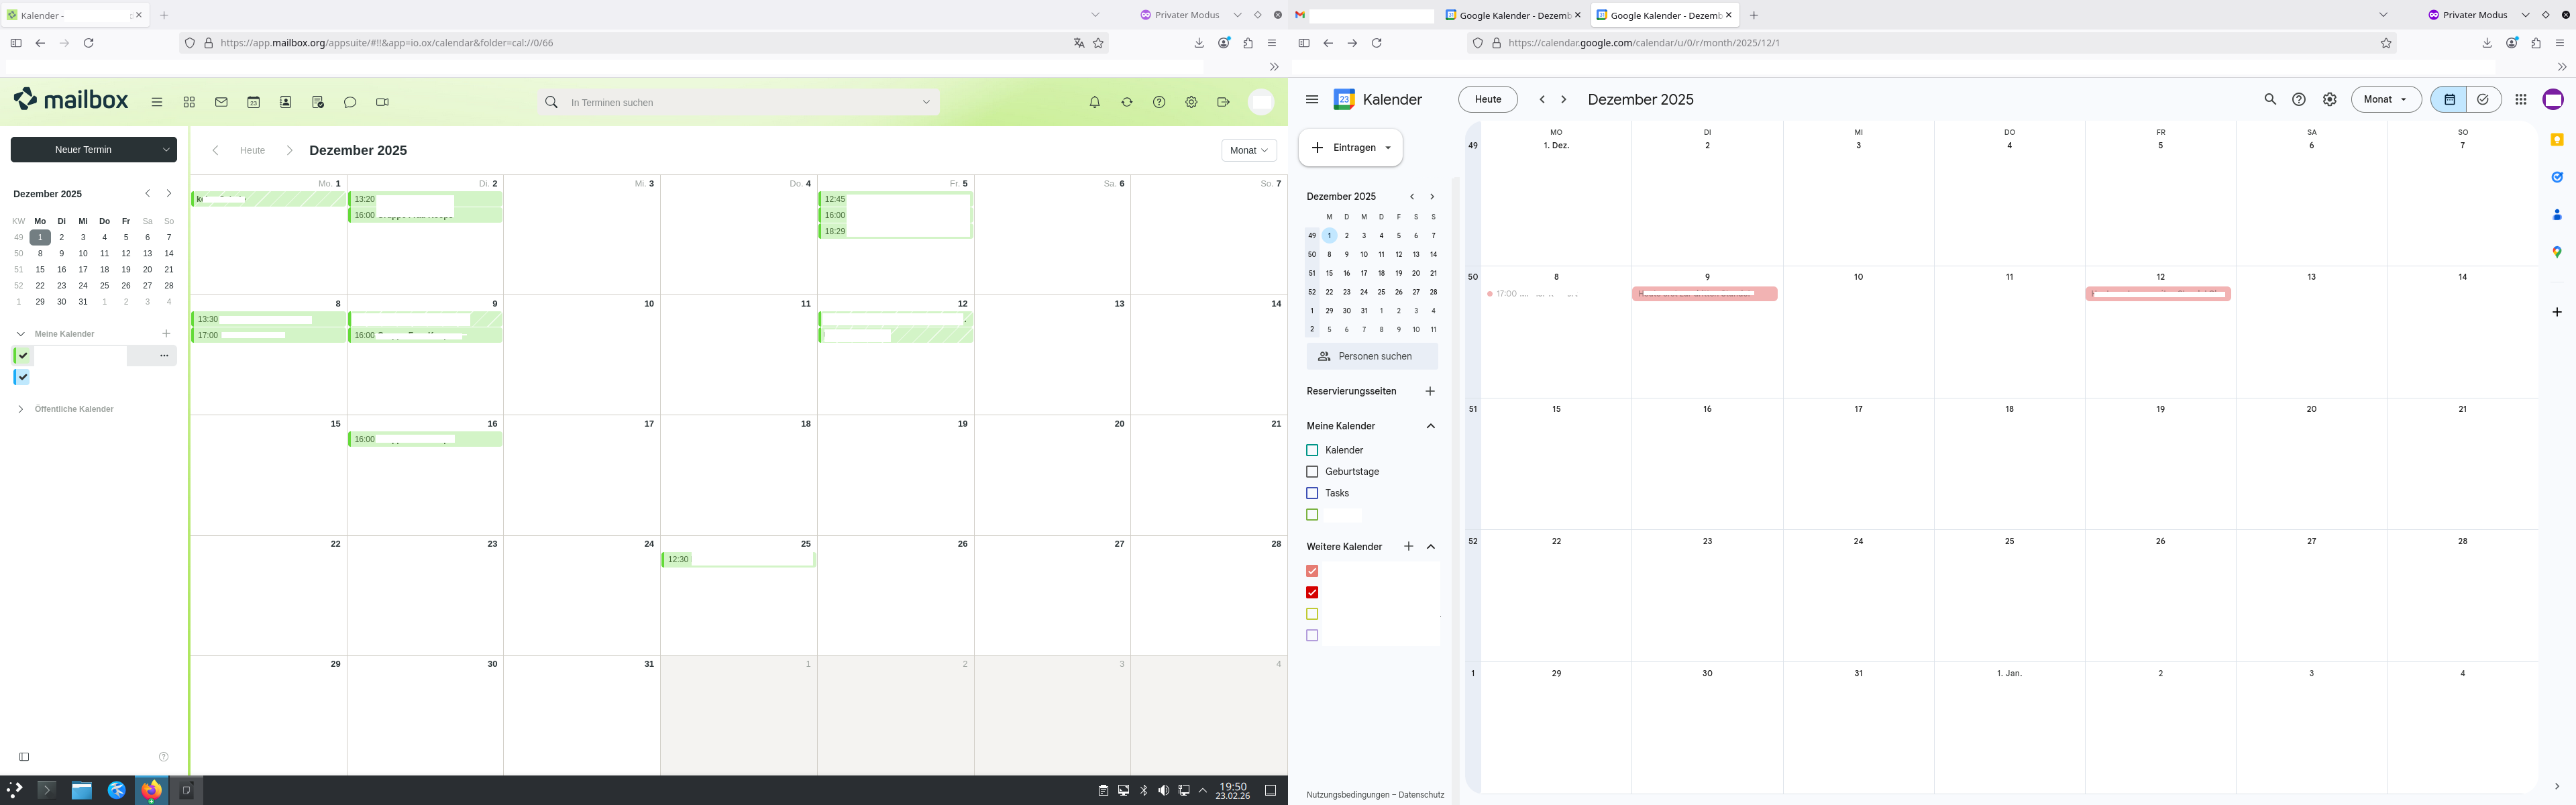Open Google Calendar search icon
The image size is (2576, 805).
click(x=2269, y=99)
